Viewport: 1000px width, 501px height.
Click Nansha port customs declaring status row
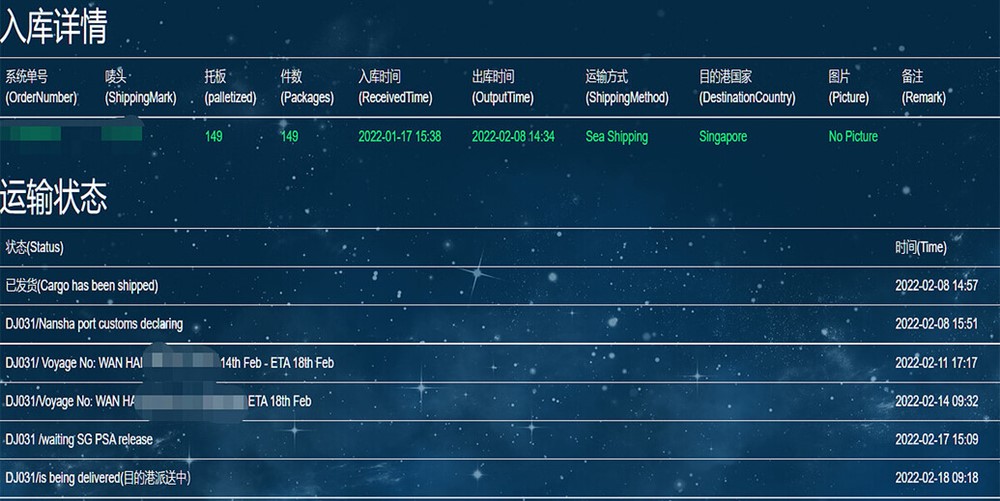click(x=94, y=324)
